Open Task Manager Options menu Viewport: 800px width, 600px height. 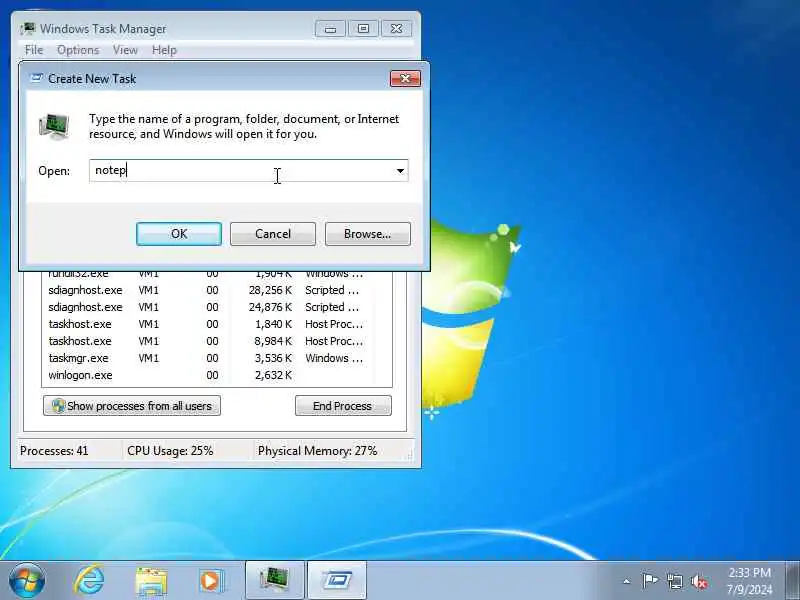(78, 50)
